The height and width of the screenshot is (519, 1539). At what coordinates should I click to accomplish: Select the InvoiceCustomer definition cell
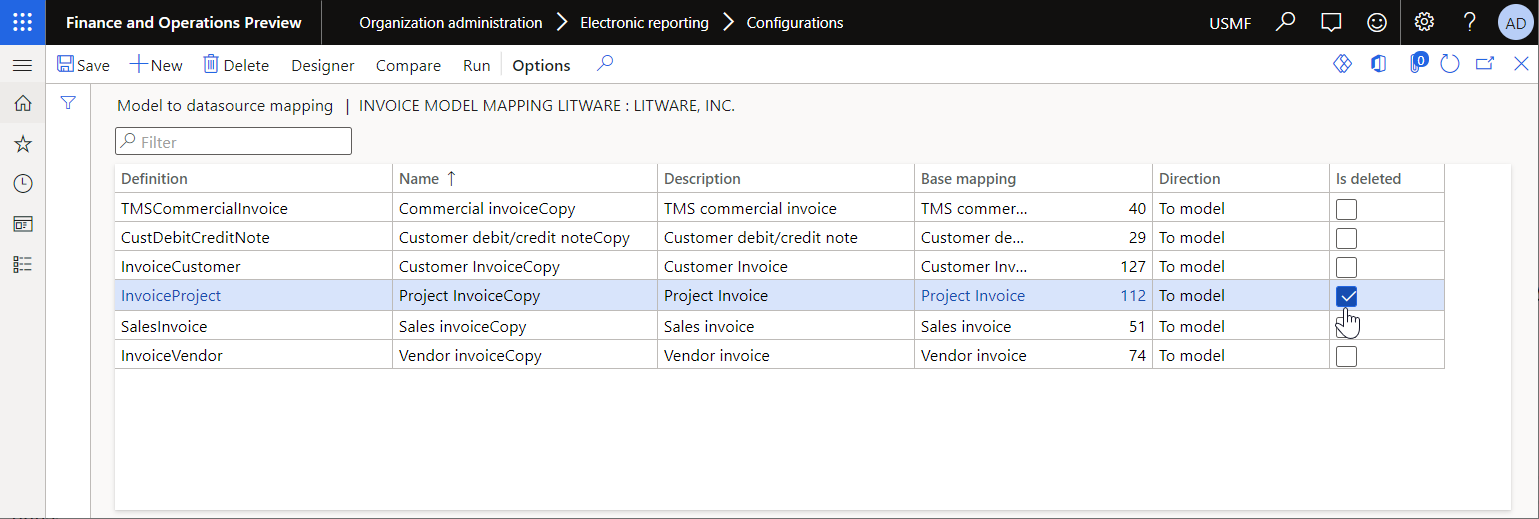253,266
